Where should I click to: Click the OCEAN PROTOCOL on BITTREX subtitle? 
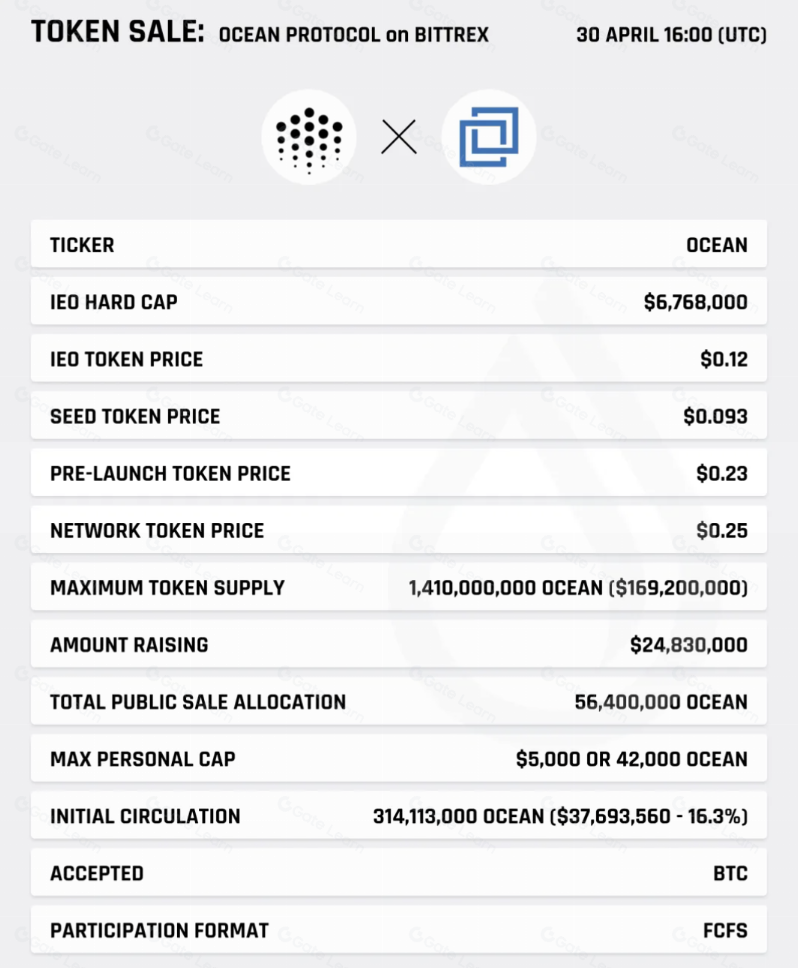pos(354,35)
